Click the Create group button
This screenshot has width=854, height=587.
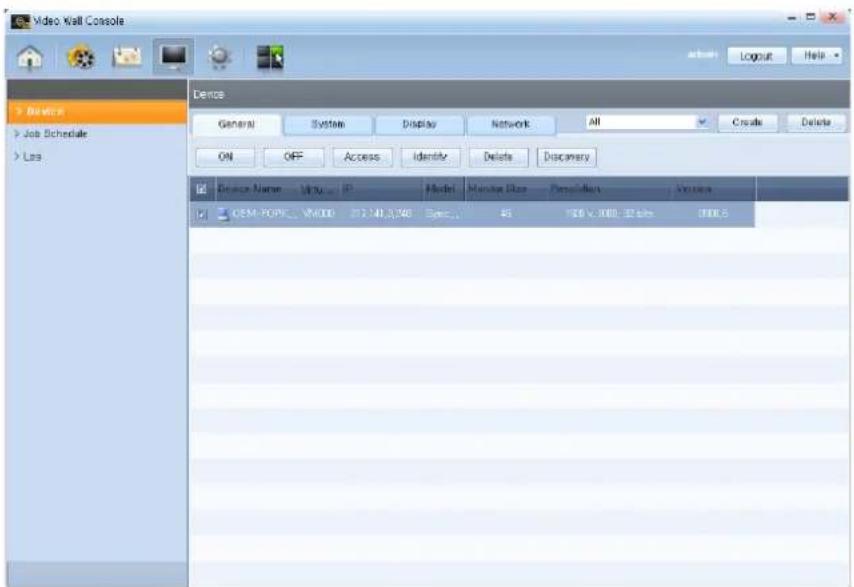coord(747,123)
